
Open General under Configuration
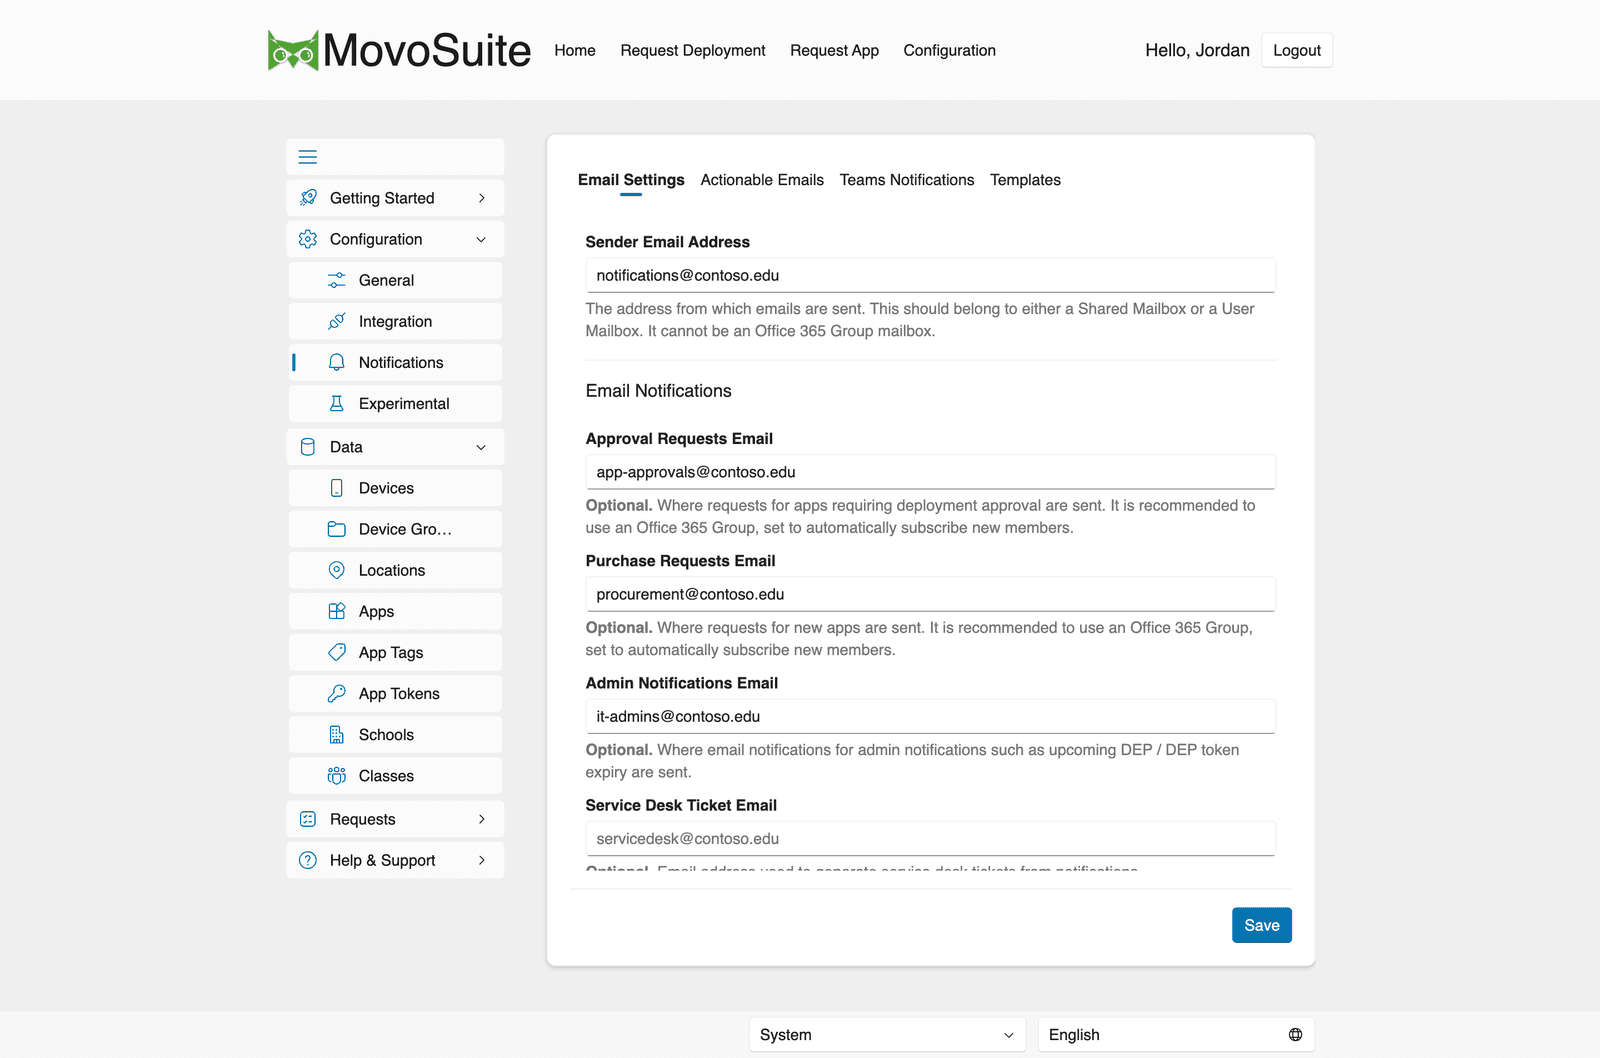(396, 280)
